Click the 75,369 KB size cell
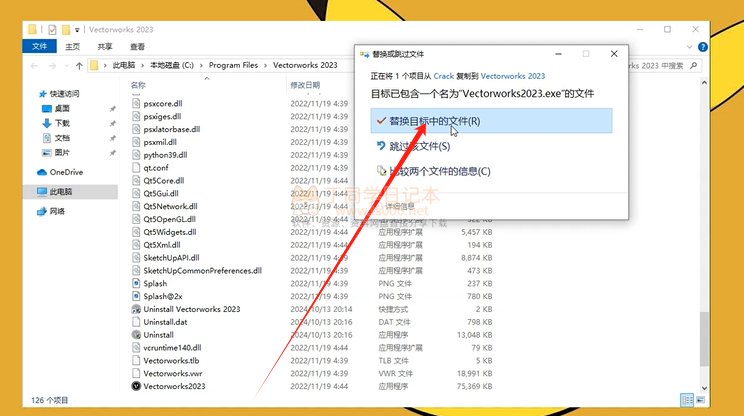The width and height of the screenshot is (744, 416). 474,386
